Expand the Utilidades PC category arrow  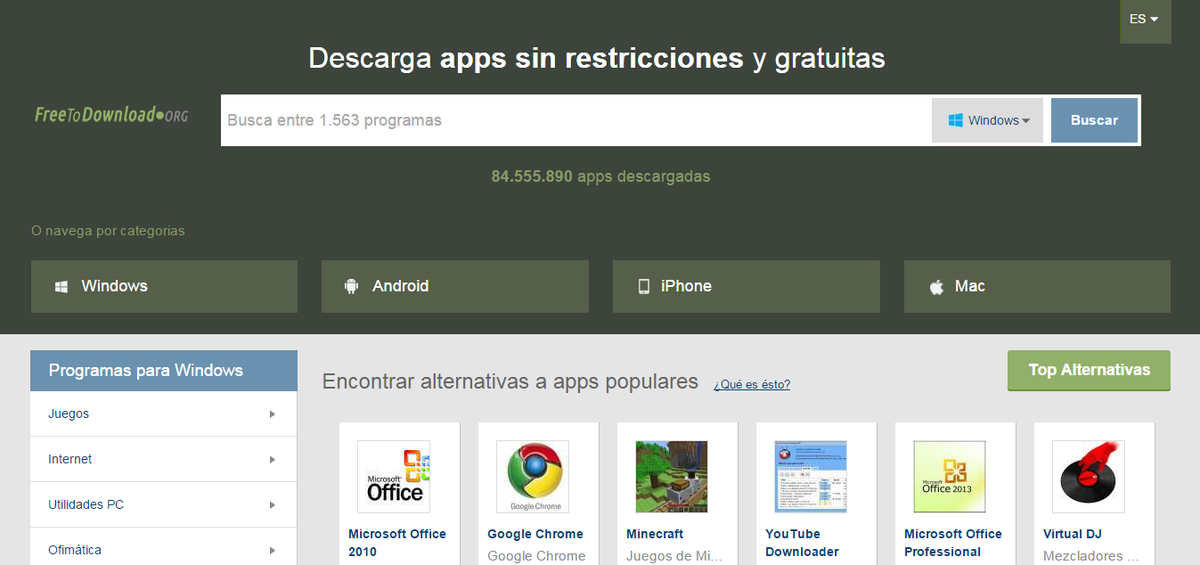tap(272, 505)
